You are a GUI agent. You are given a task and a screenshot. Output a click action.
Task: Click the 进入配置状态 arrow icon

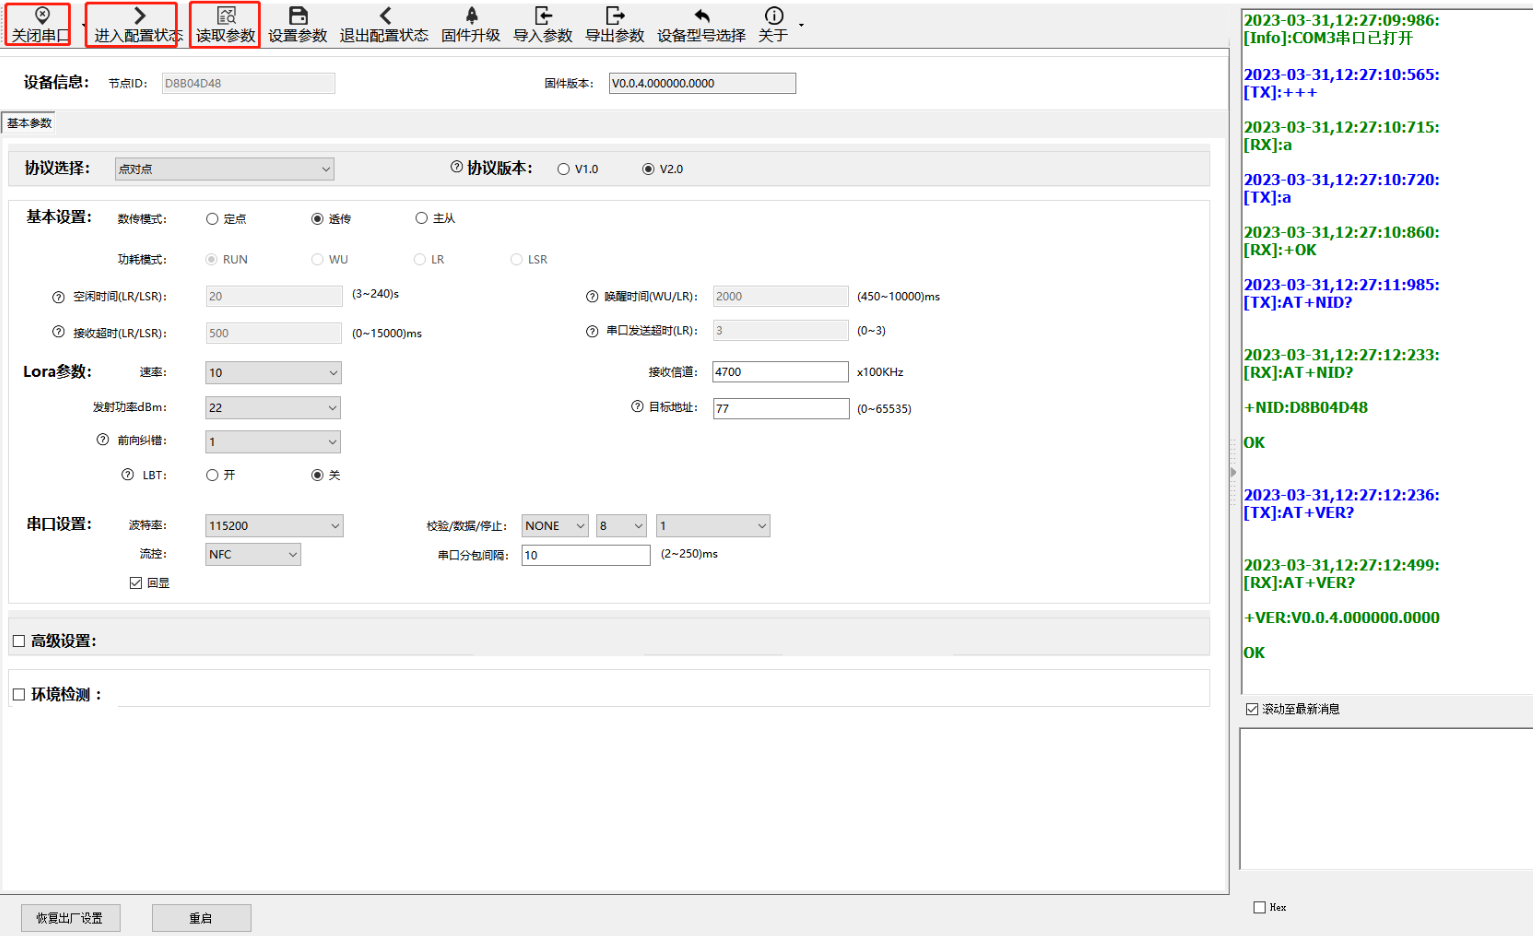[139, 16]
